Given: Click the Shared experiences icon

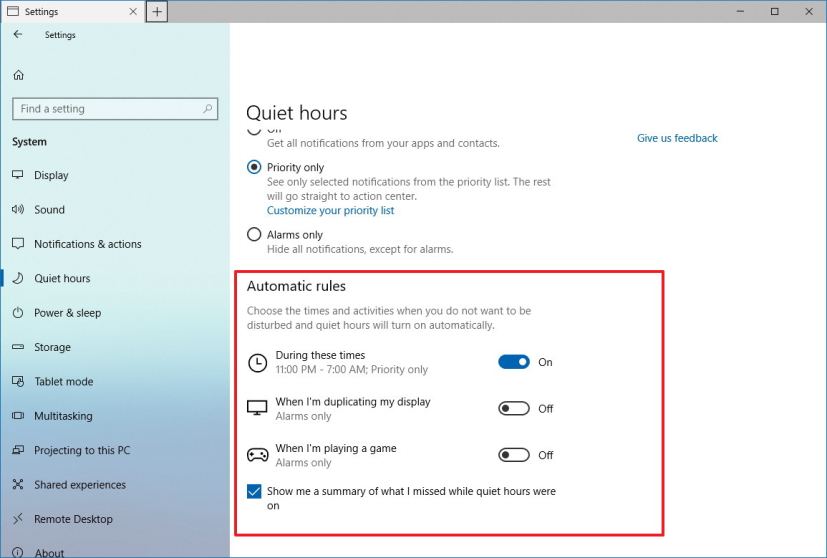Looking at the screenshot, I should pos(18,484).
